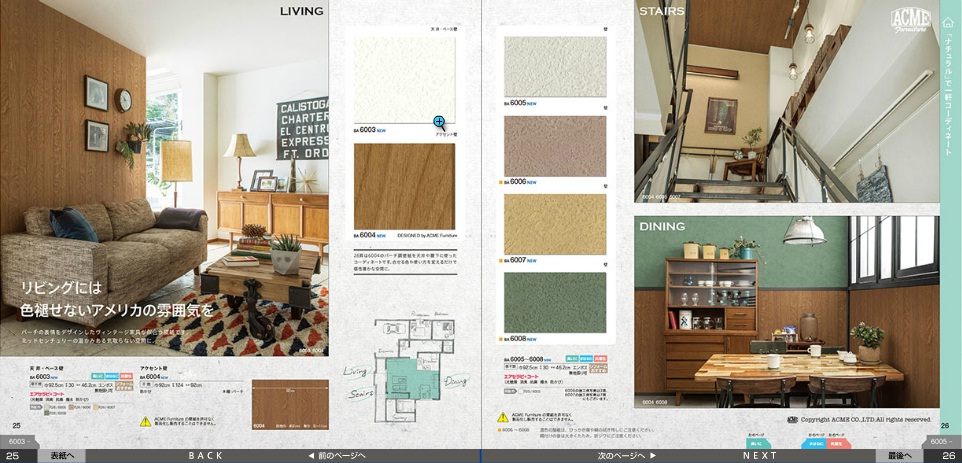Click the right arrow for next page
962x463 pixels.
(652, 455)
